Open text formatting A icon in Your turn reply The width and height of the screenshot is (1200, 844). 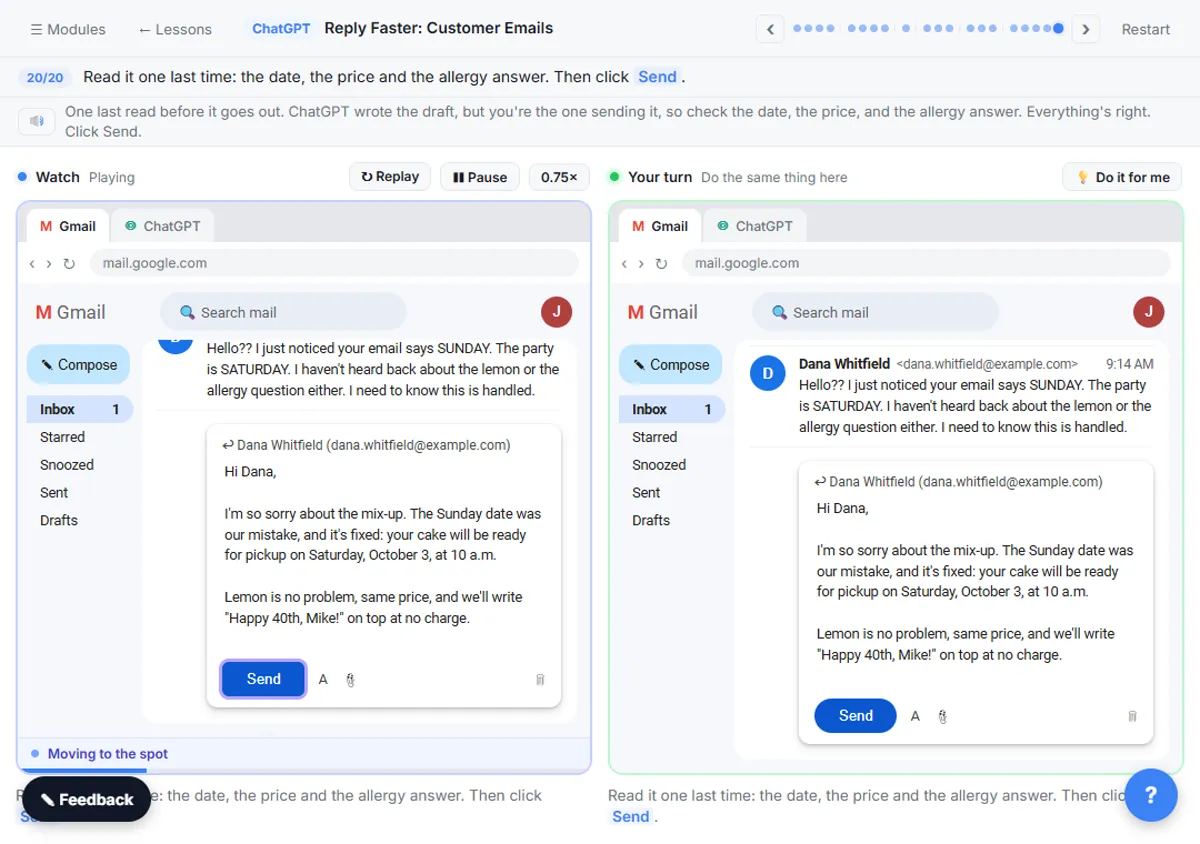915,716
